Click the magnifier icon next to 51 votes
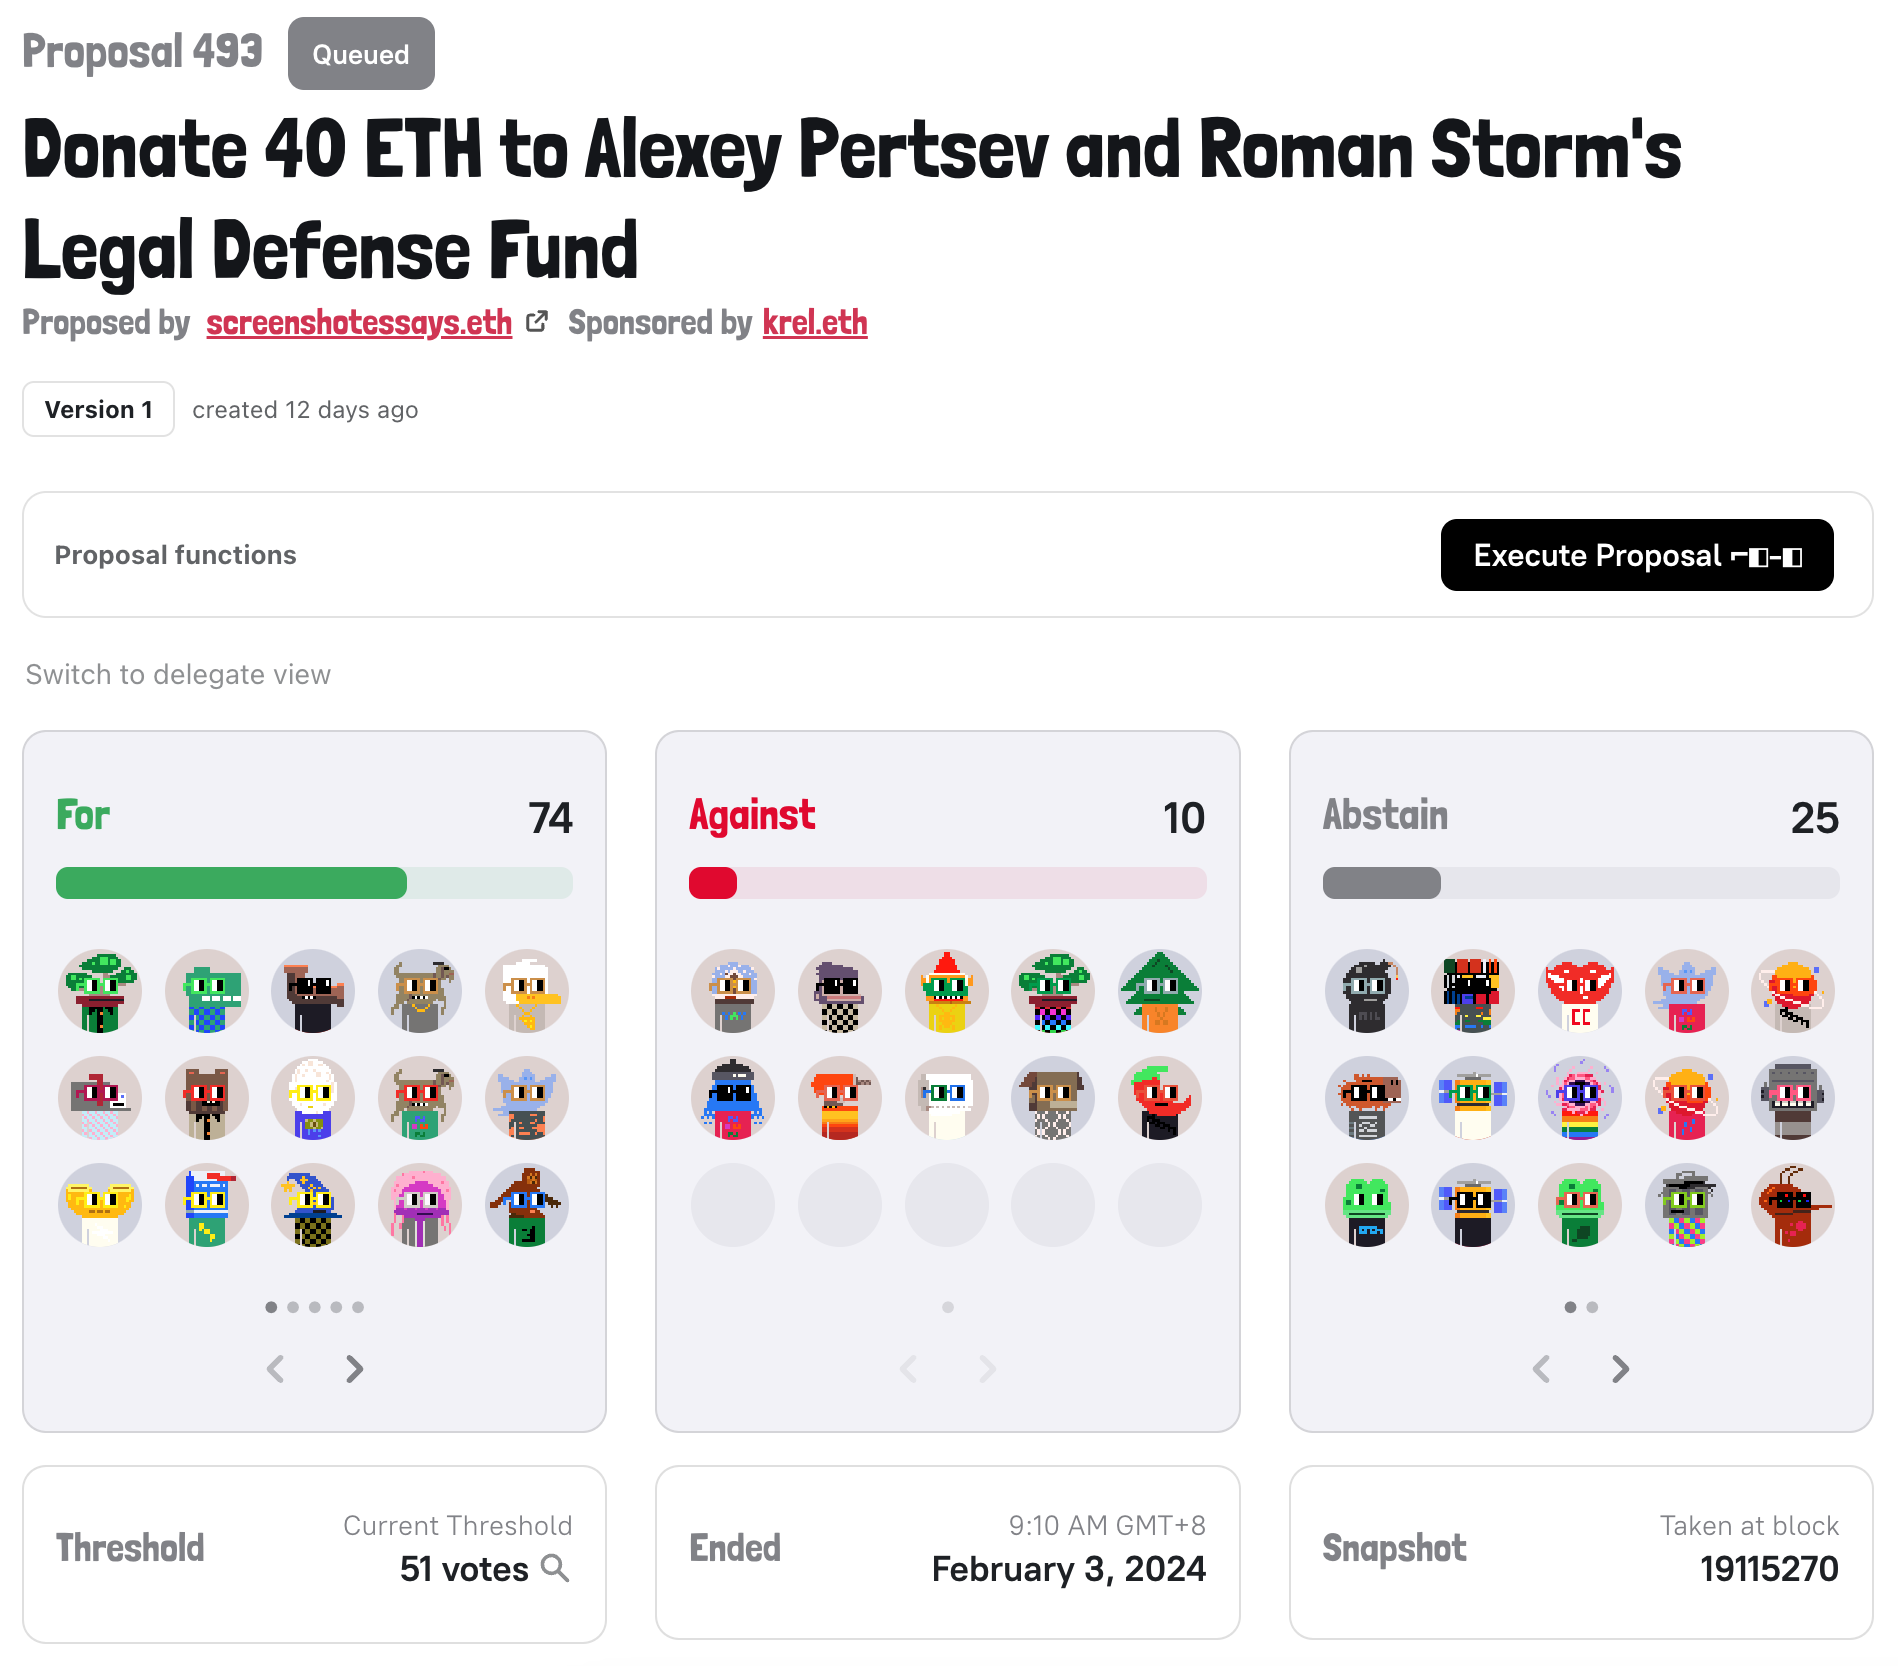 (555, 1568)
